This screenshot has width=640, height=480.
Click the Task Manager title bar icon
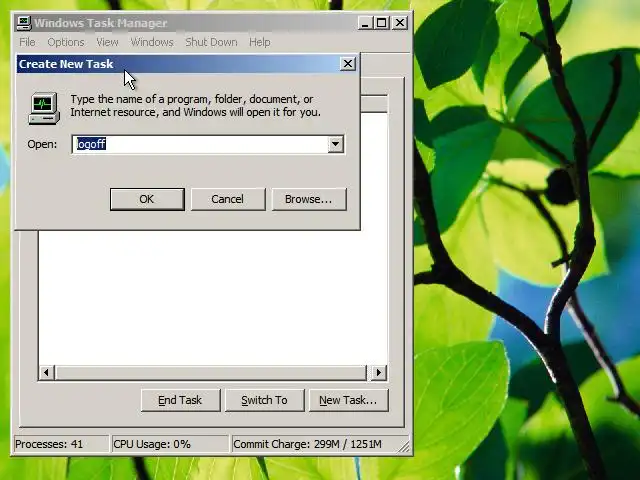click(24, 23)
